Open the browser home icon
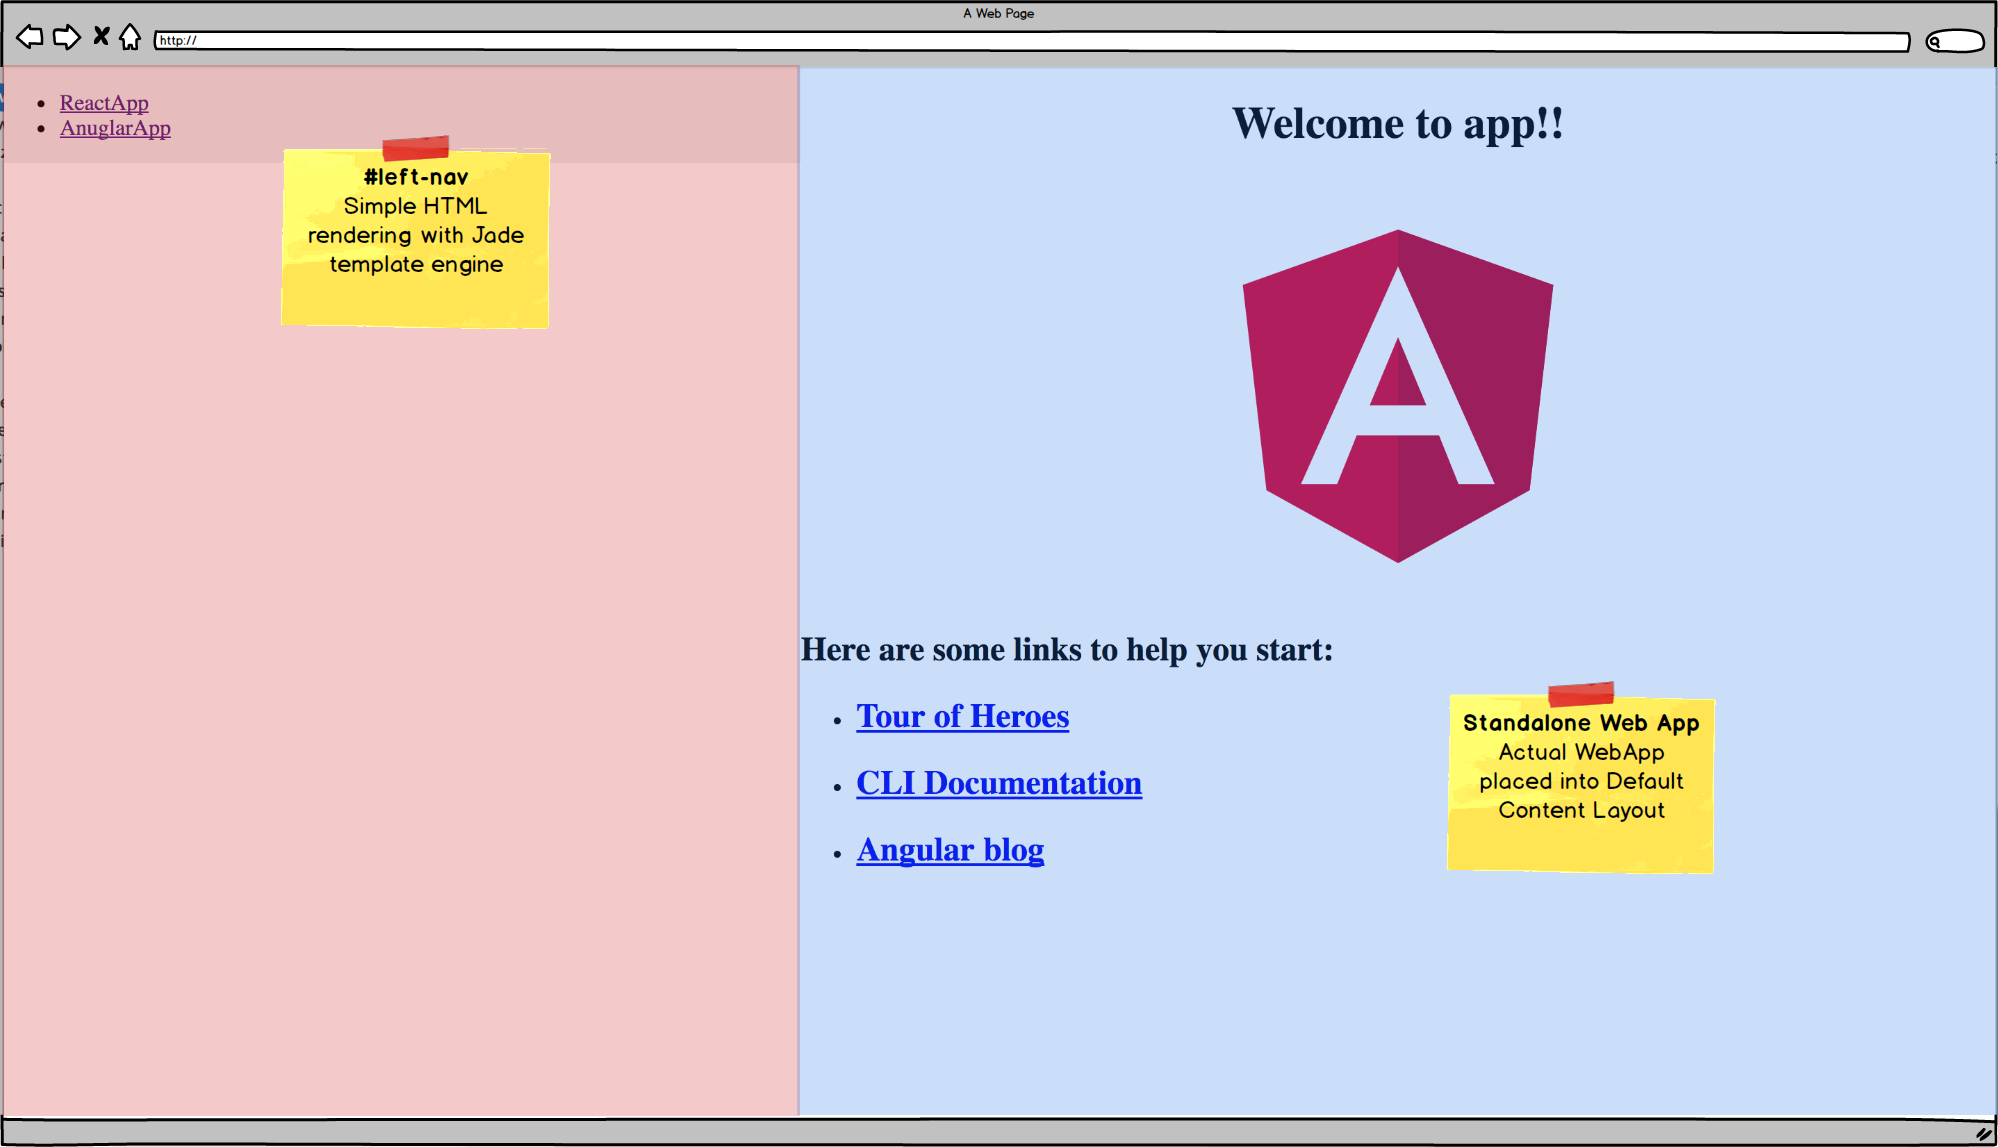 (130, 37)
